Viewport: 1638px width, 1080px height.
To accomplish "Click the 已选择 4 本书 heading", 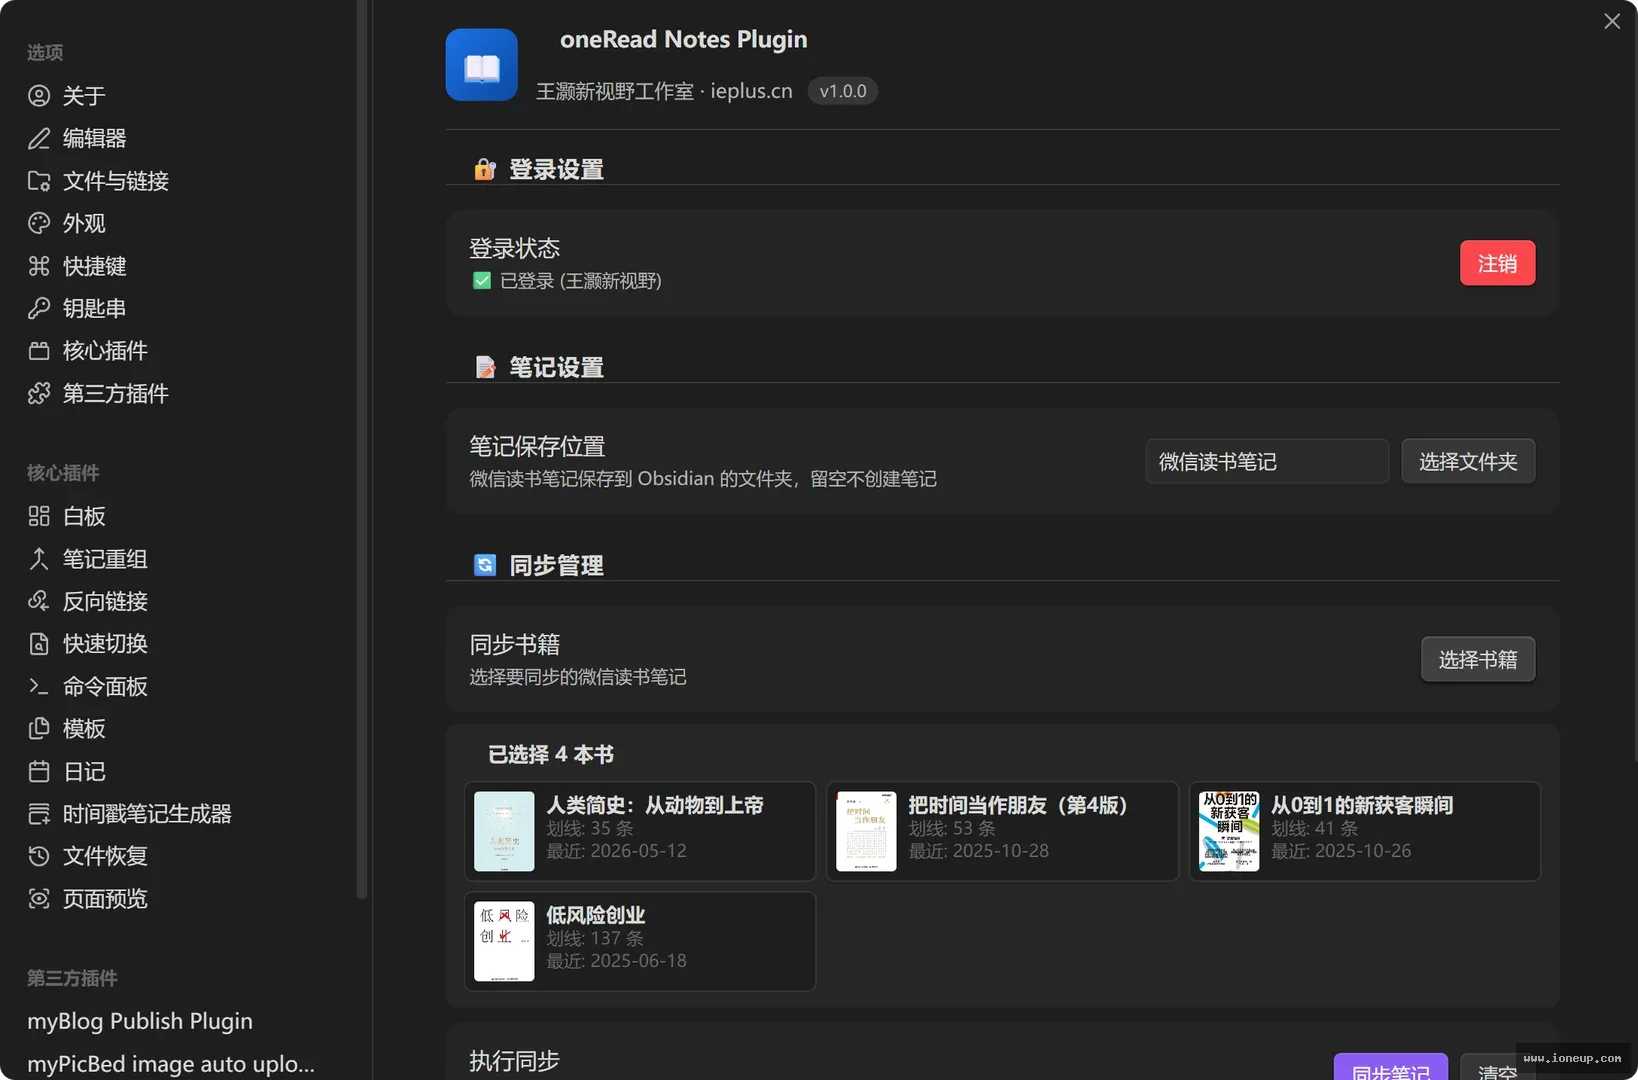I will [x=551, y=754].
